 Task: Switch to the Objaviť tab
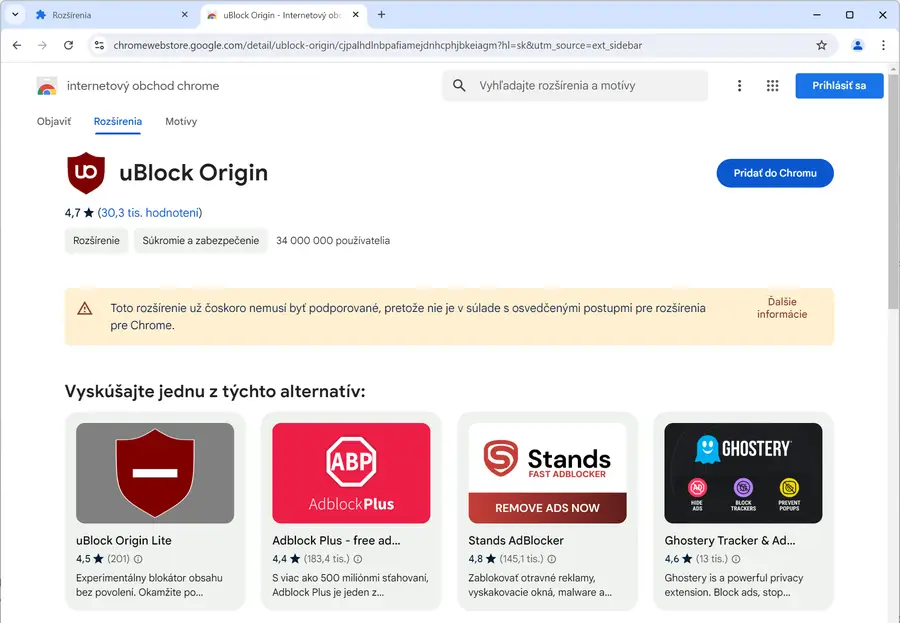click(54, 121)
